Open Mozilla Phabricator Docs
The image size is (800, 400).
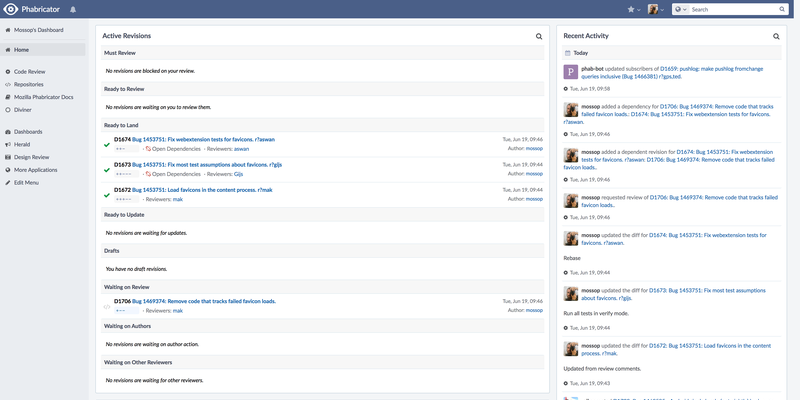click(x=43, y=97)
